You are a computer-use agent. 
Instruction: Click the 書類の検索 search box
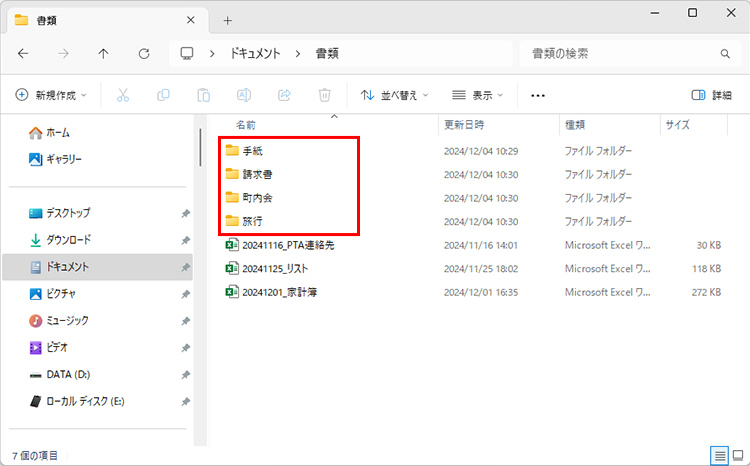point(620,54)
